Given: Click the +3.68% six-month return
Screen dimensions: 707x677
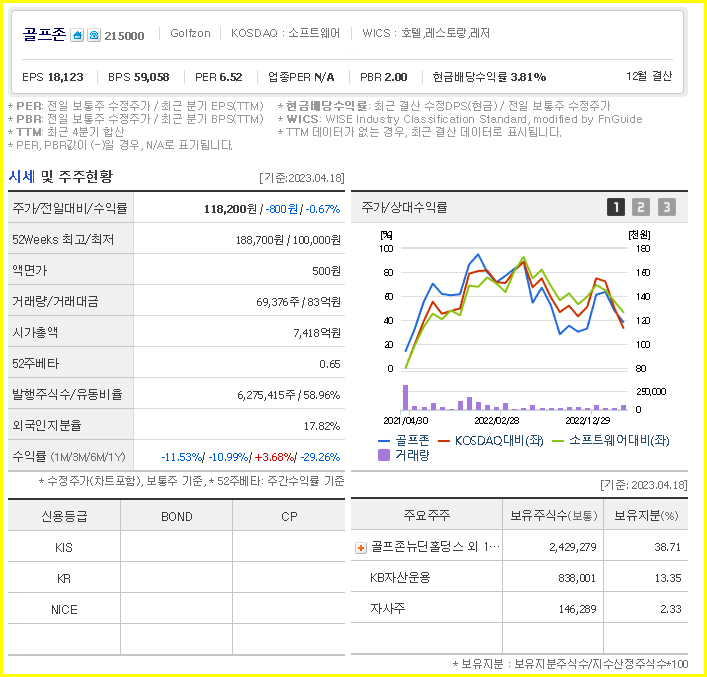Looking at the screenshot, I should click(274, 457).
